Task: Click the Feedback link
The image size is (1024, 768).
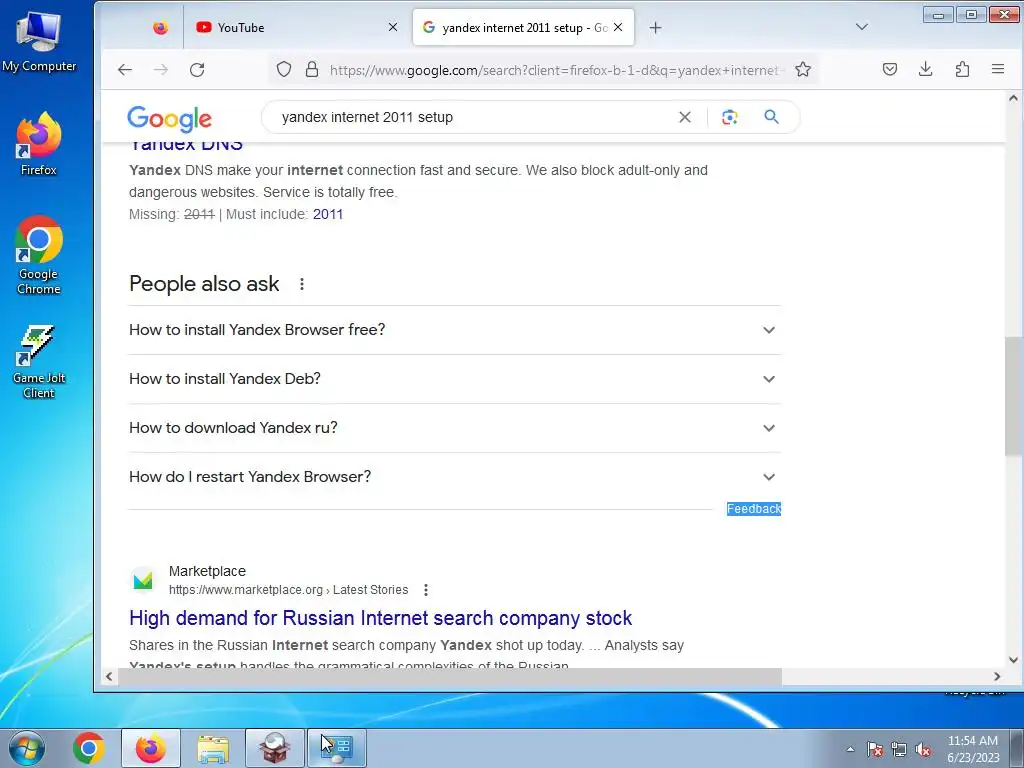Action: pyautogui.click(x=754, y=509)
